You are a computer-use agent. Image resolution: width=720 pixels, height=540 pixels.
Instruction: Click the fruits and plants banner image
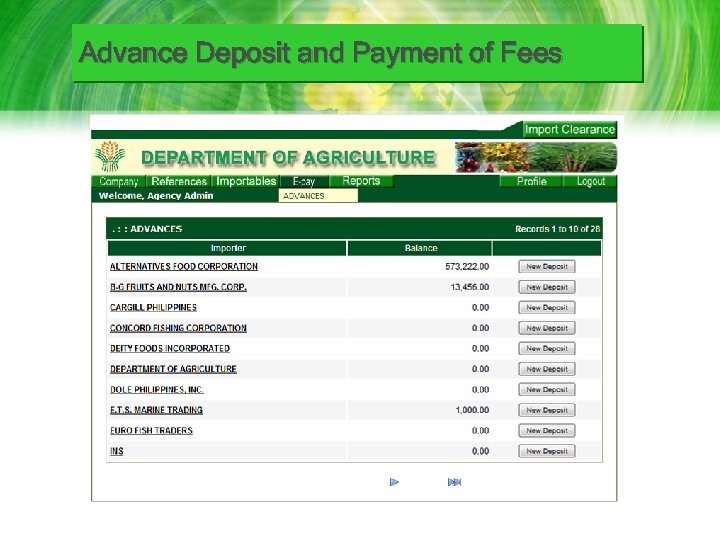coord(536,157)
